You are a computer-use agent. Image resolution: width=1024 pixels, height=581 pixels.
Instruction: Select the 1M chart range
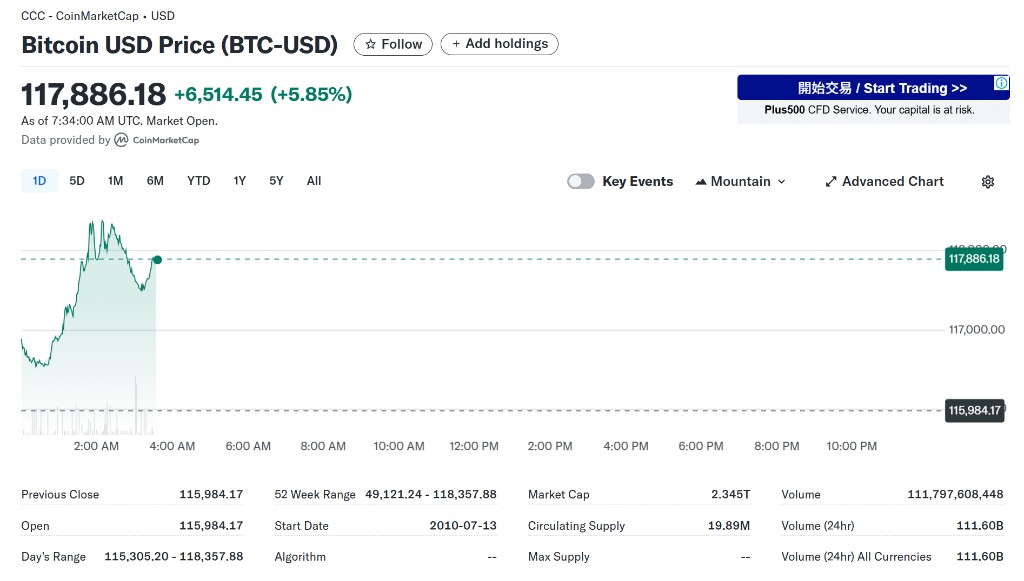[116, 181]
